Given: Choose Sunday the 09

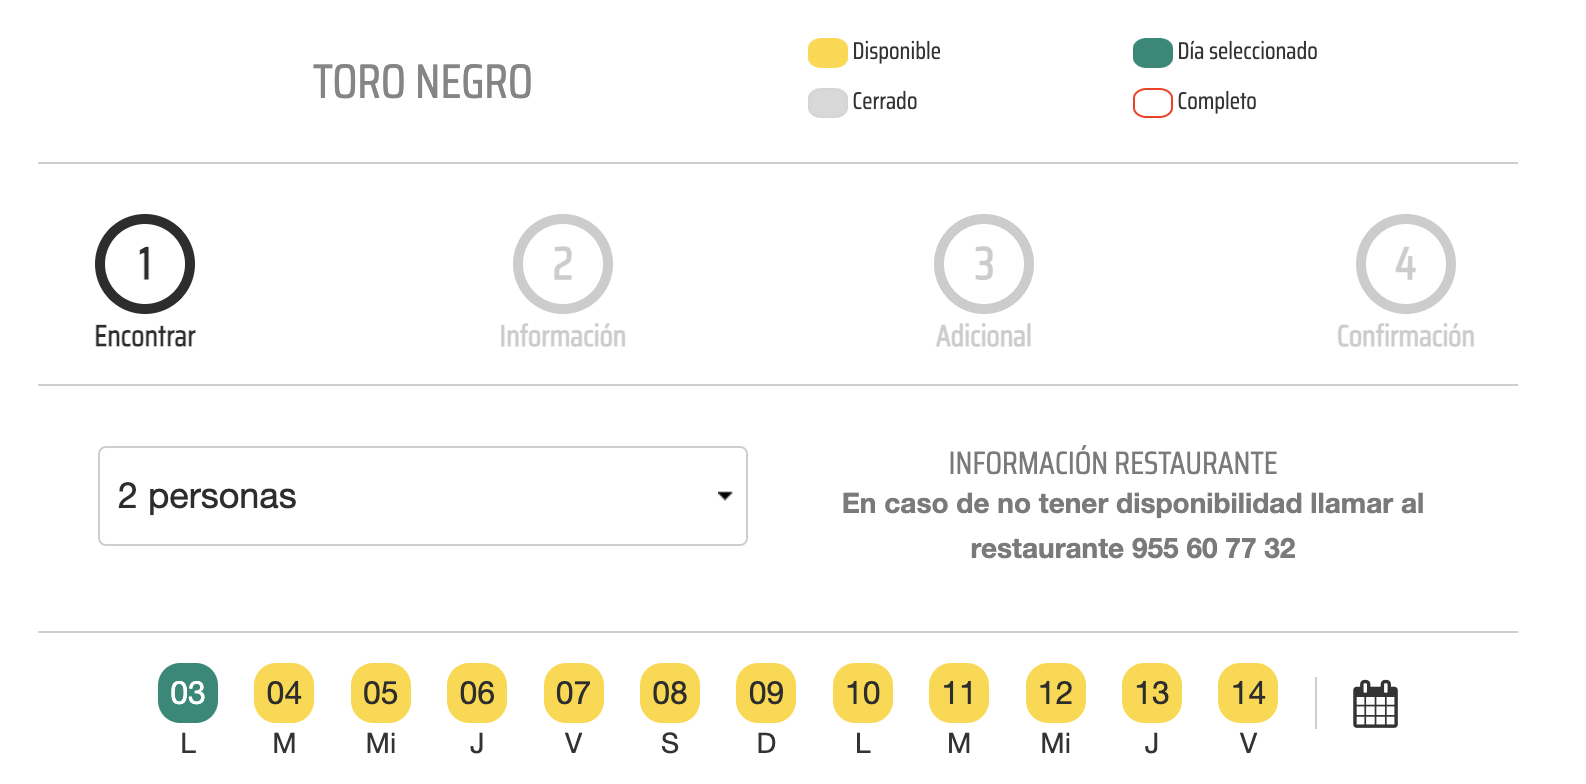Looking at the screenshot, I should (x=766, y=693).
